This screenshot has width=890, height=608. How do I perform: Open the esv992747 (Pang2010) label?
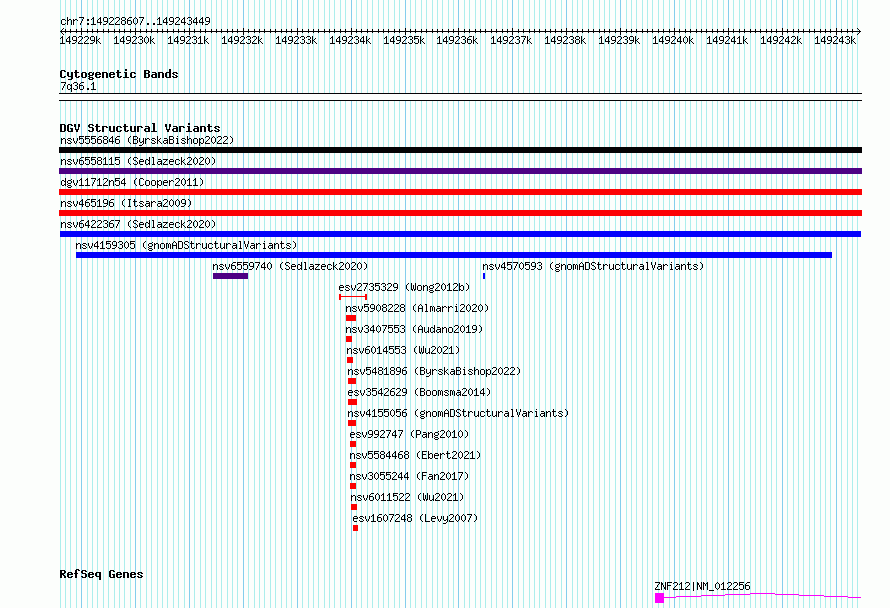tap(409, 434)
